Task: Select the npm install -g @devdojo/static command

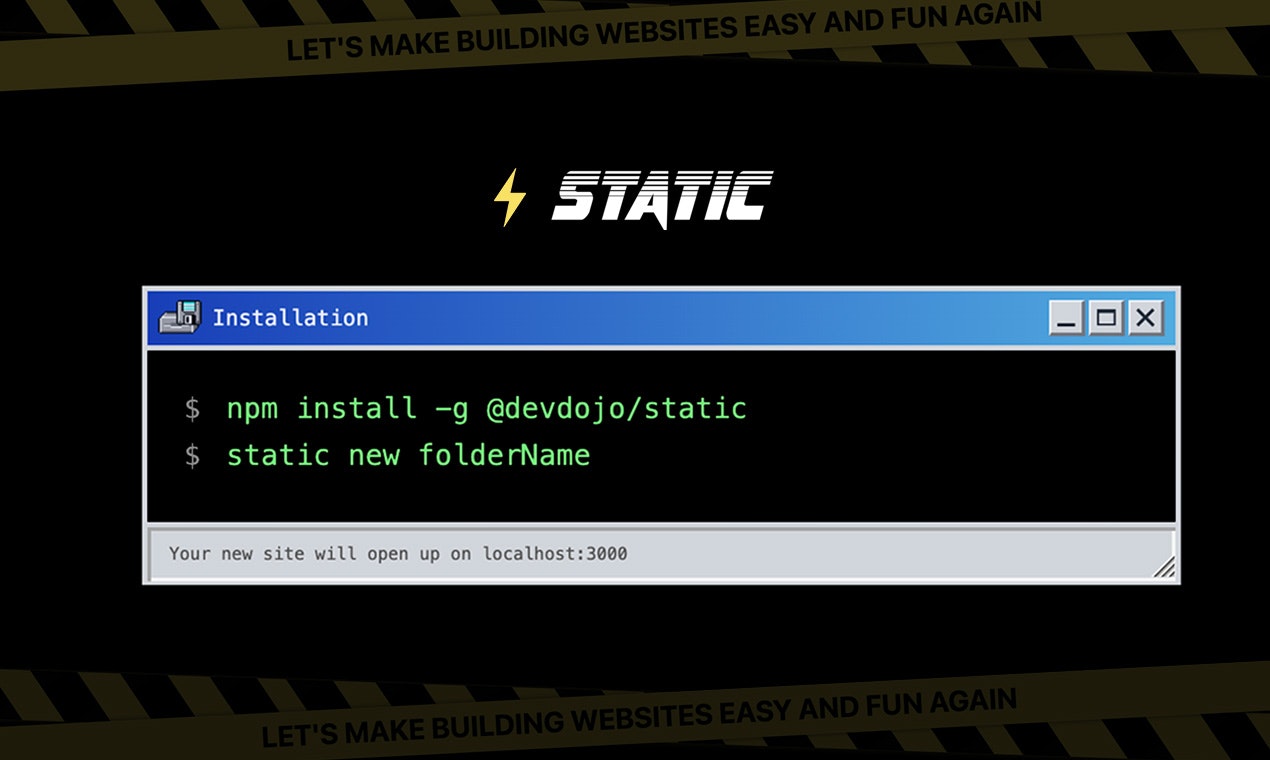Action: point(486,409)
